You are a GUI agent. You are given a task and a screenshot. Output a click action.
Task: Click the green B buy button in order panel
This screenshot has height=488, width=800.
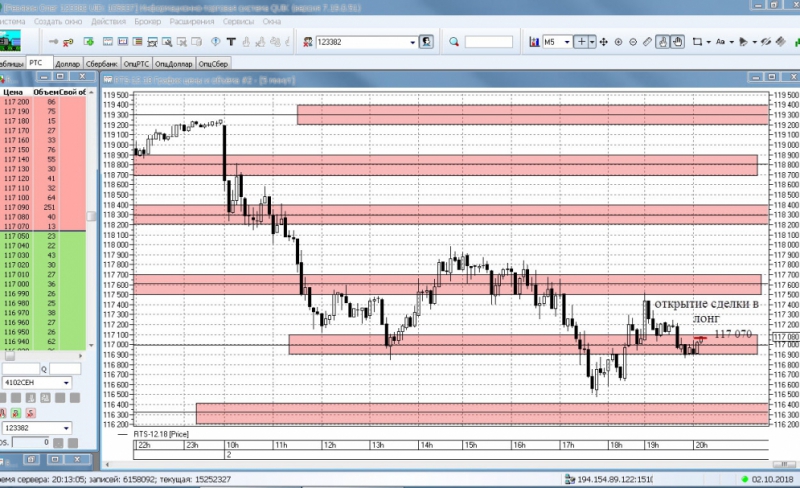[16, 413]
